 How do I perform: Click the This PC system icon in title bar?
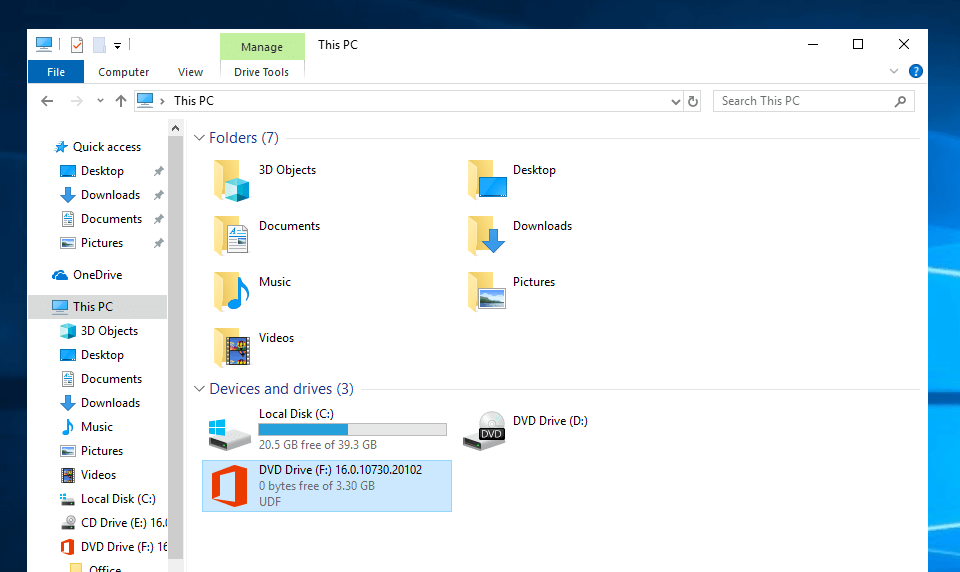(x=43, y=44)
